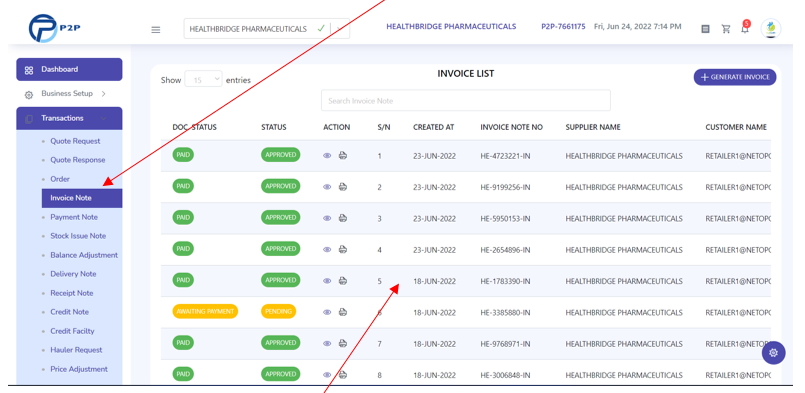This screenshot has width=805, height=393.
Task: View invoice HE-3385880-IN with eye icon
Action: click(327, 312)
